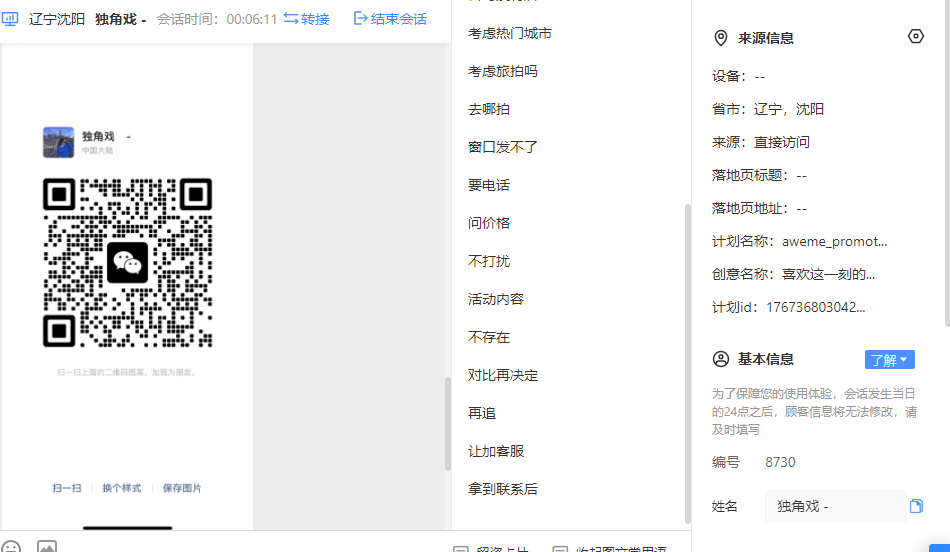The width and height of the screenshot is (950, 552).
Task: Select quick reply 不打扰
Action: [x=488, y=261]
